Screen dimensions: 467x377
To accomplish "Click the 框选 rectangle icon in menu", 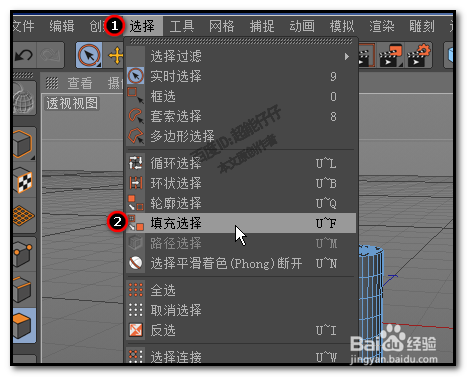I will point(136,96).
